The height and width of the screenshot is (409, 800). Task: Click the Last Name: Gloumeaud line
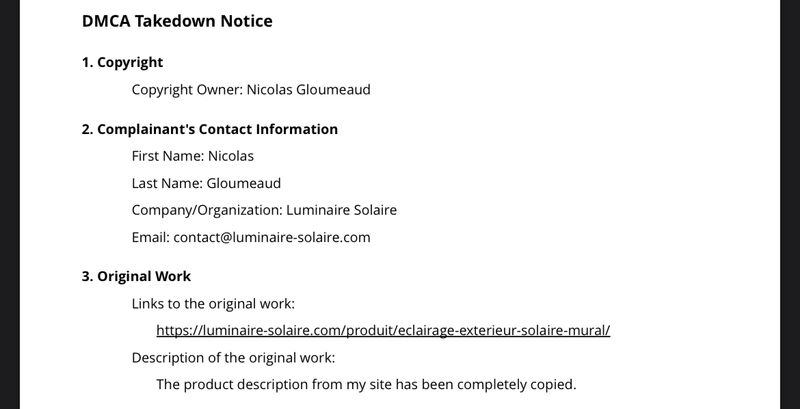(x=206, y=183)
